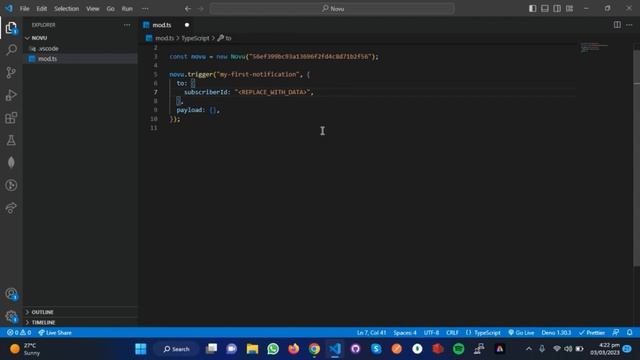Screen dimensions: 640x360
Task: Go back with the navigation arrow
Action: click(188, 9)
